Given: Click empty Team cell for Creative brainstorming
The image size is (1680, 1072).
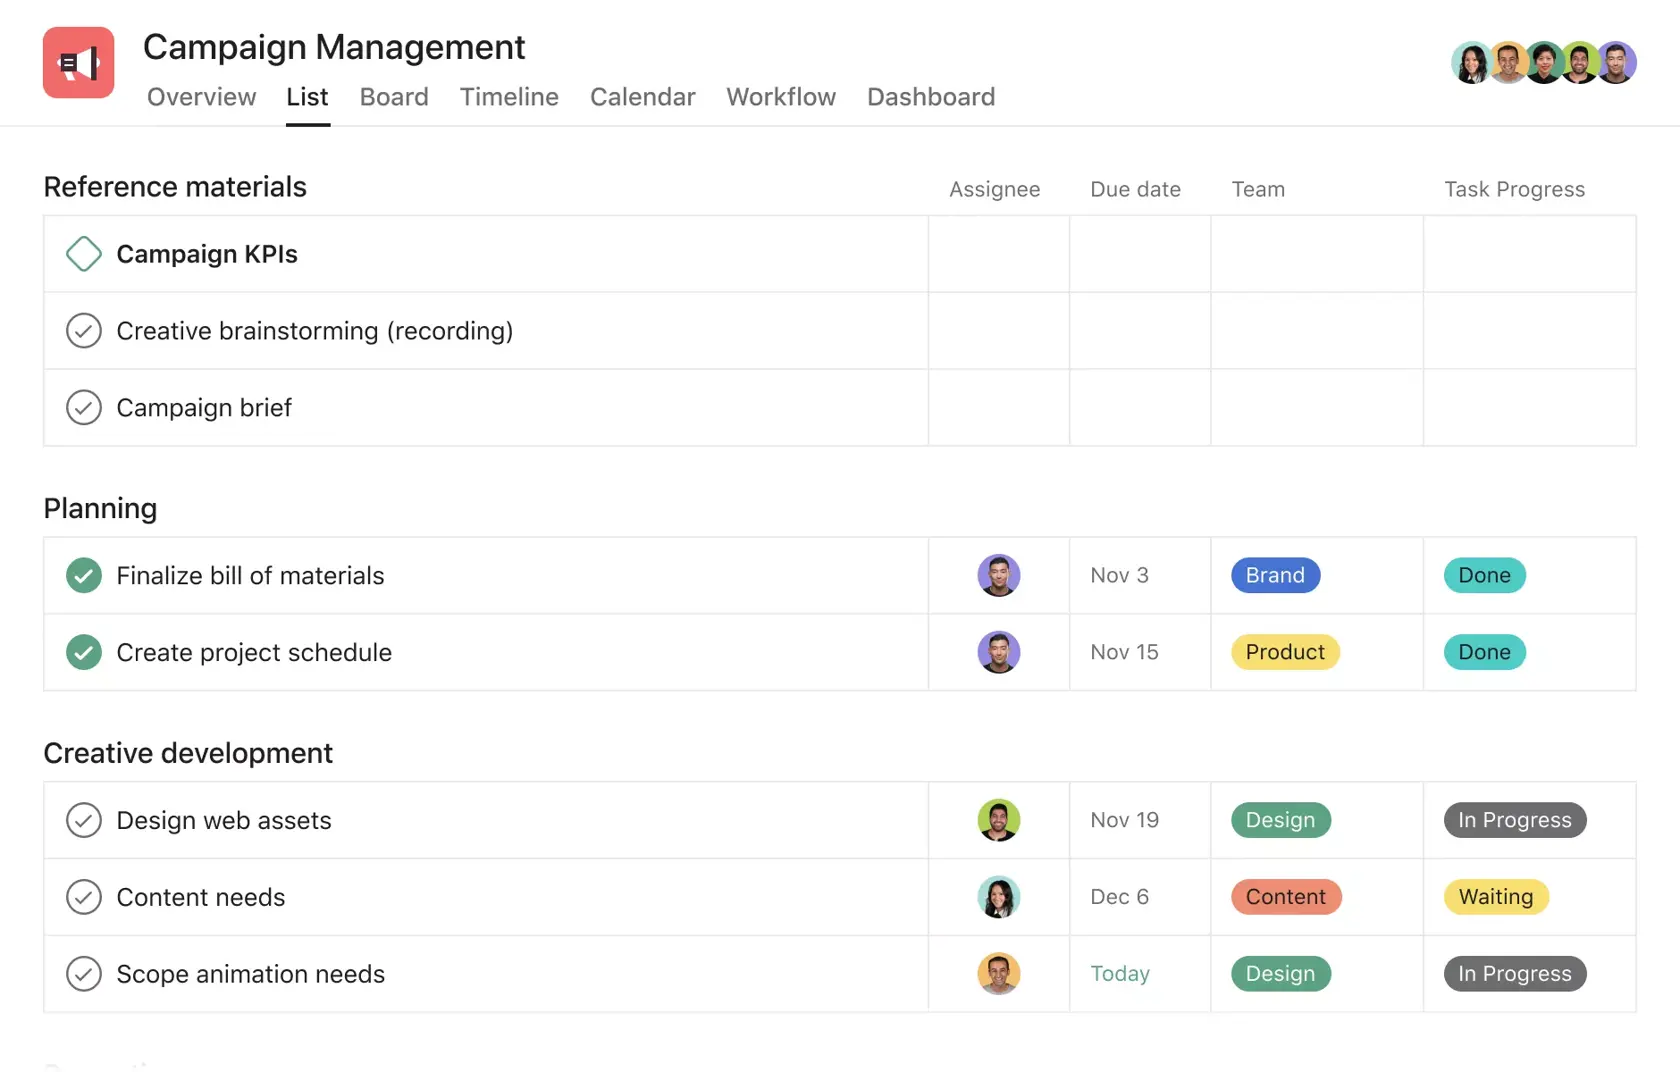Looking at the screenshot, I should (1317, 331).
